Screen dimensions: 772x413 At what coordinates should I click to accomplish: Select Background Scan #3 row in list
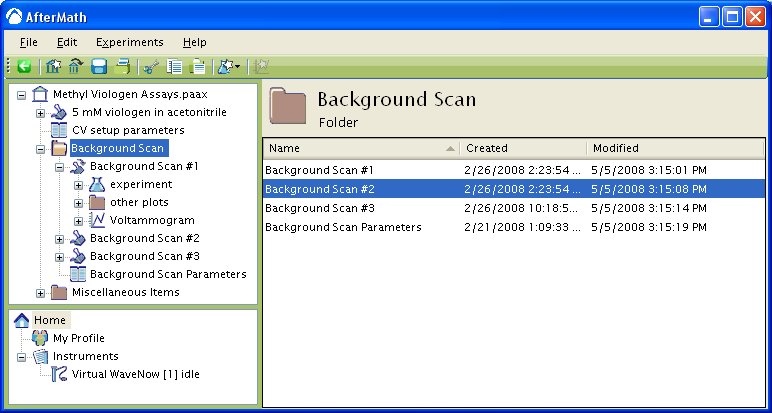pyautogui.click(x=514, y=208)
